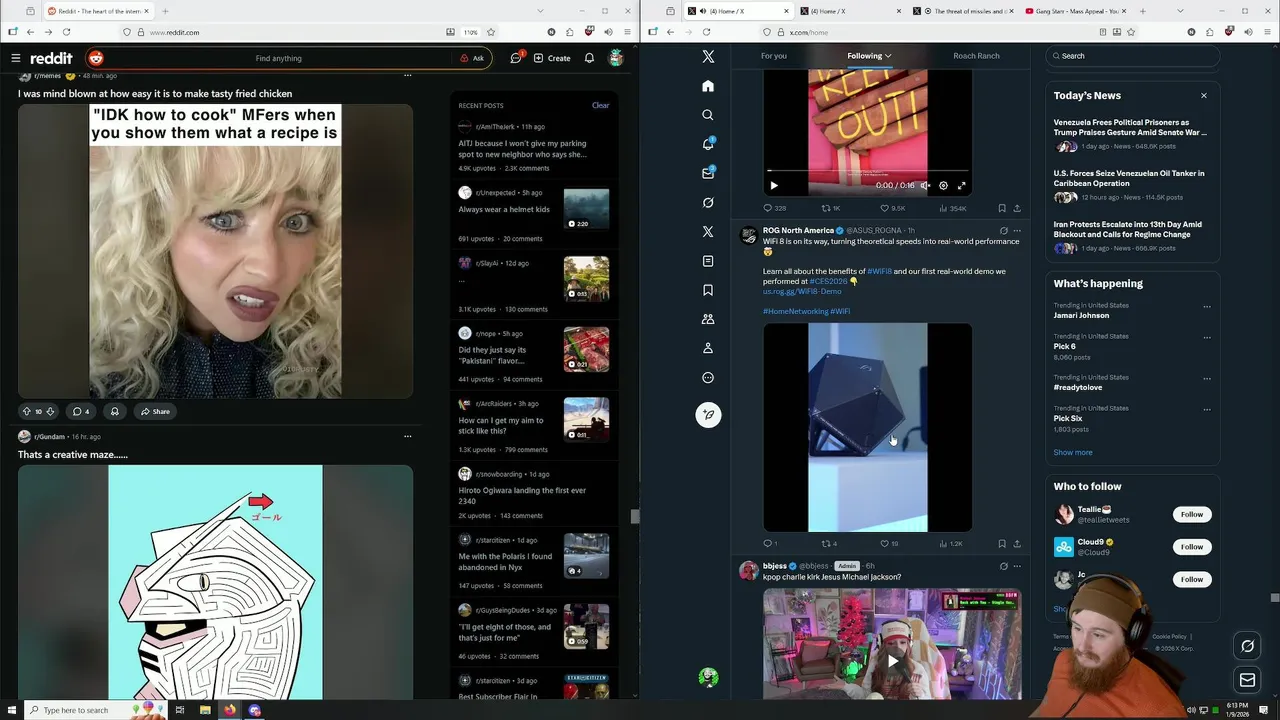Open floating Messages drawer button bottom right
The width and height of the screenshot is (1280, 720).
point(1247,681)
